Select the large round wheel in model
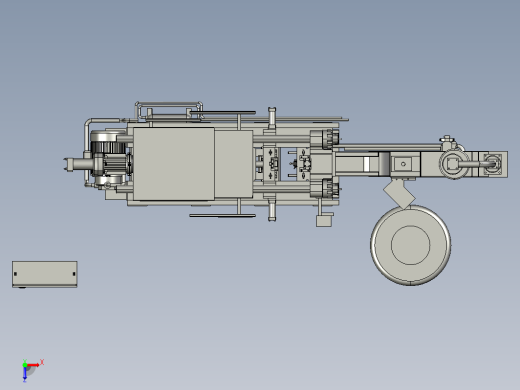Screen dimensions: 520x390 (x=411, y=245)
